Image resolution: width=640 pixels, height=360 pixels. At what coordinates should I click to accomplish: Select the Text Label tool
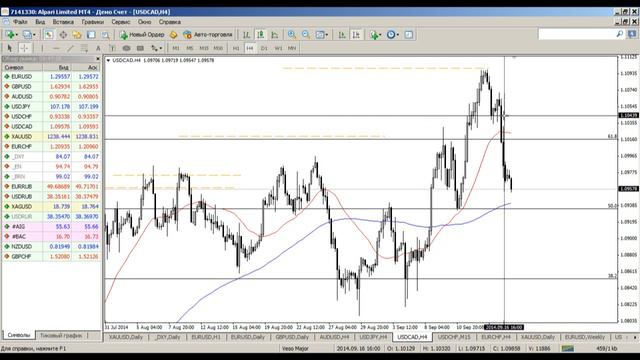point(112,48)
